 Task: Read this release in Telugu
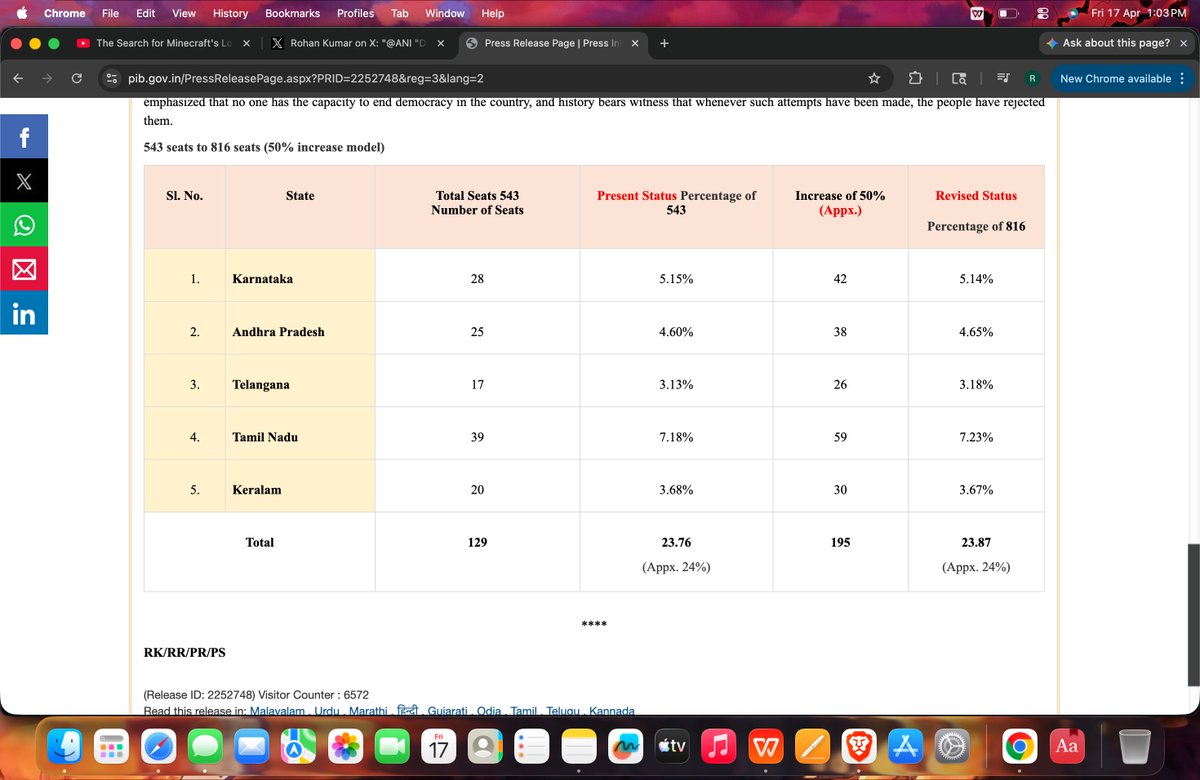tap(563, 711)
